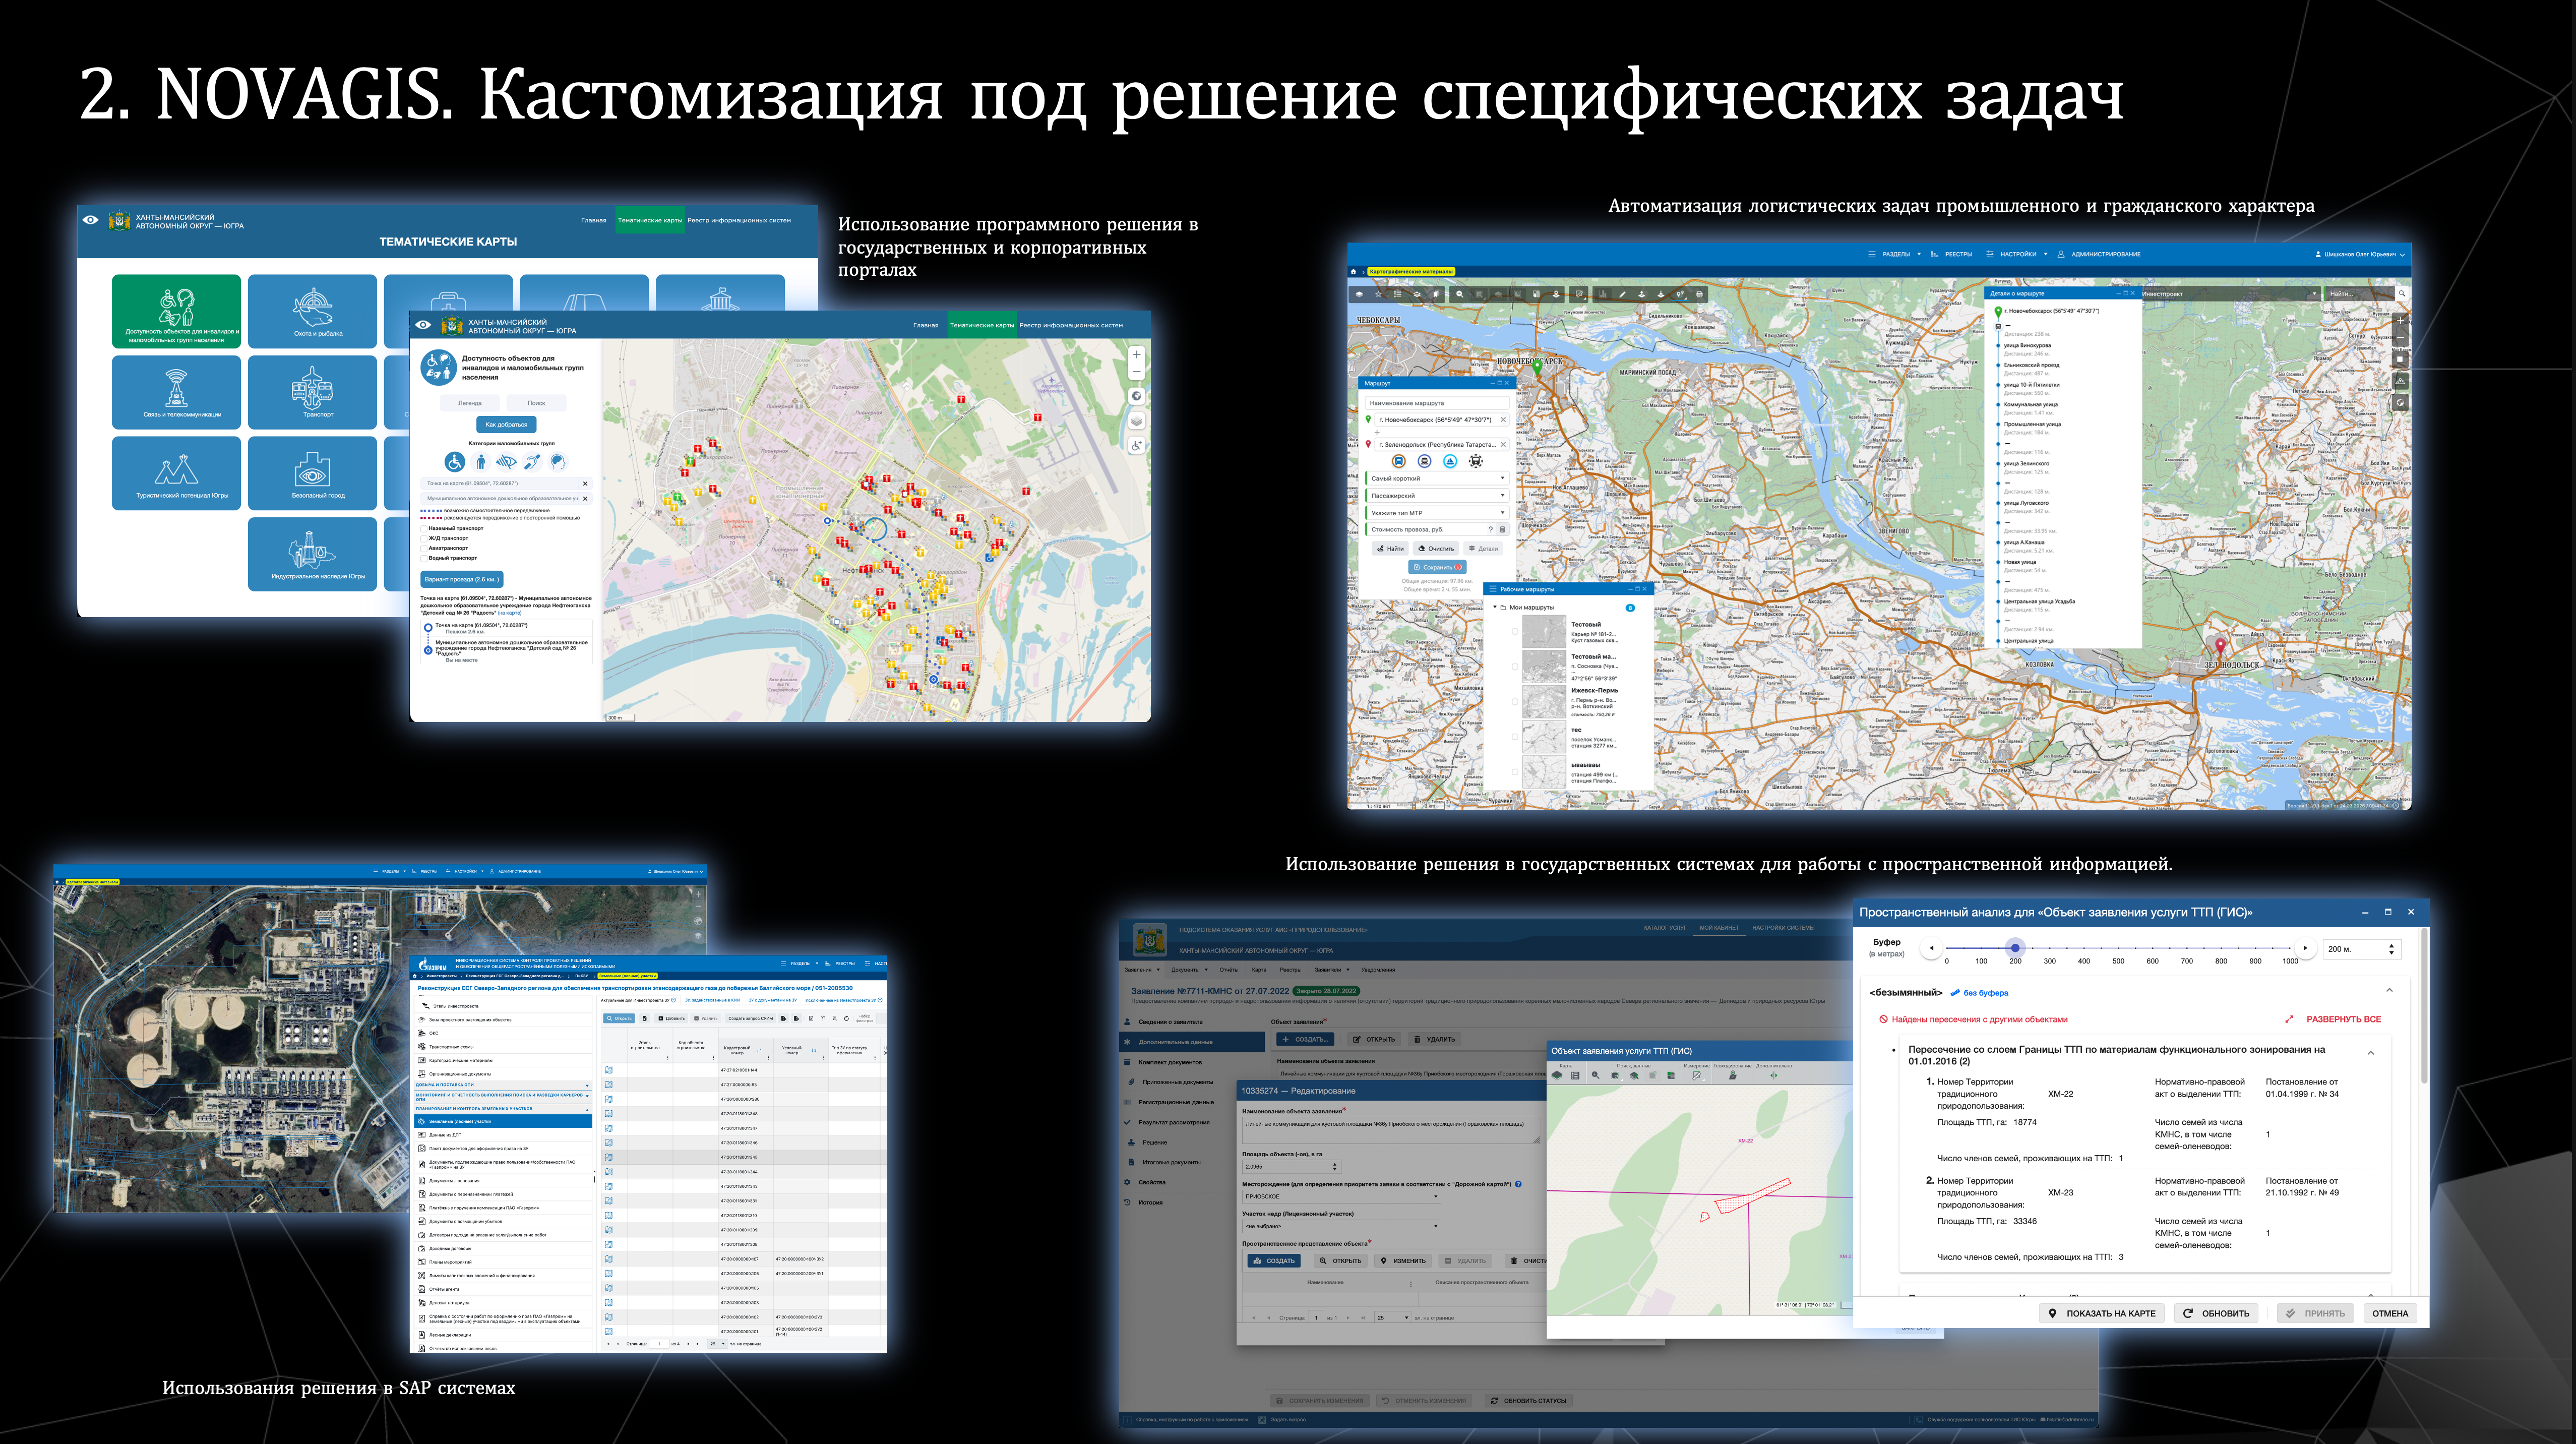
Task: Tick the checkbox for the Тестовый route
Action: [x=1515, y=632]
